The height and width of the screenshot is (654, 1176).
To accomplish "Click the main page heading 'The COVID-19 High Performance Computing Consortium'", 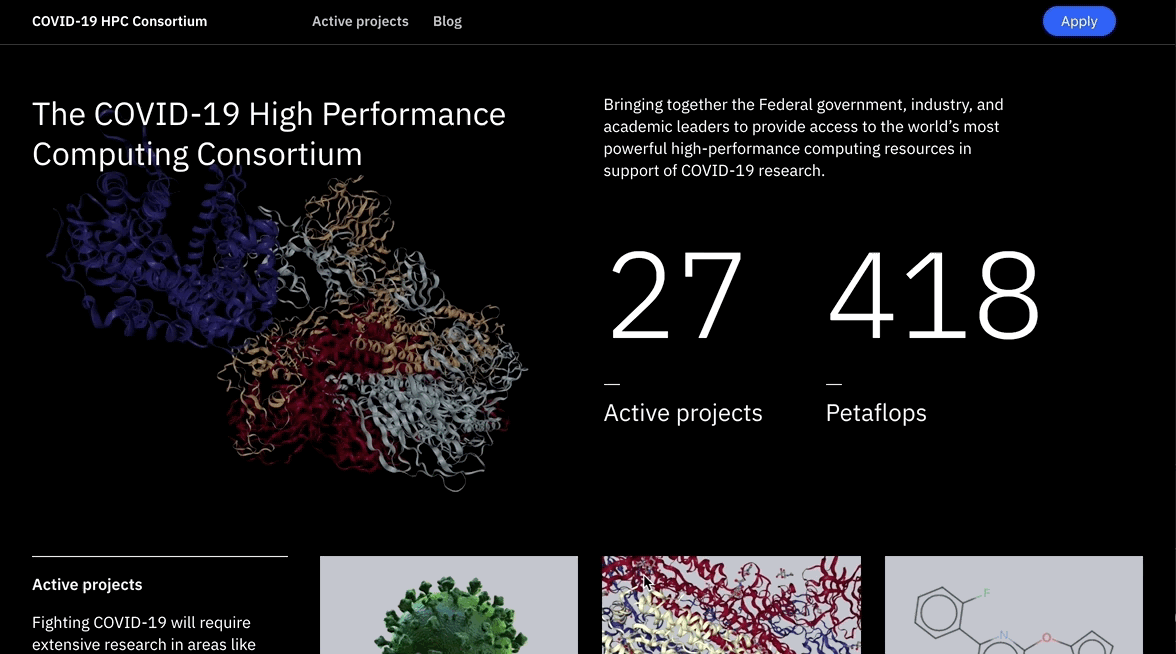I will 268,134.
